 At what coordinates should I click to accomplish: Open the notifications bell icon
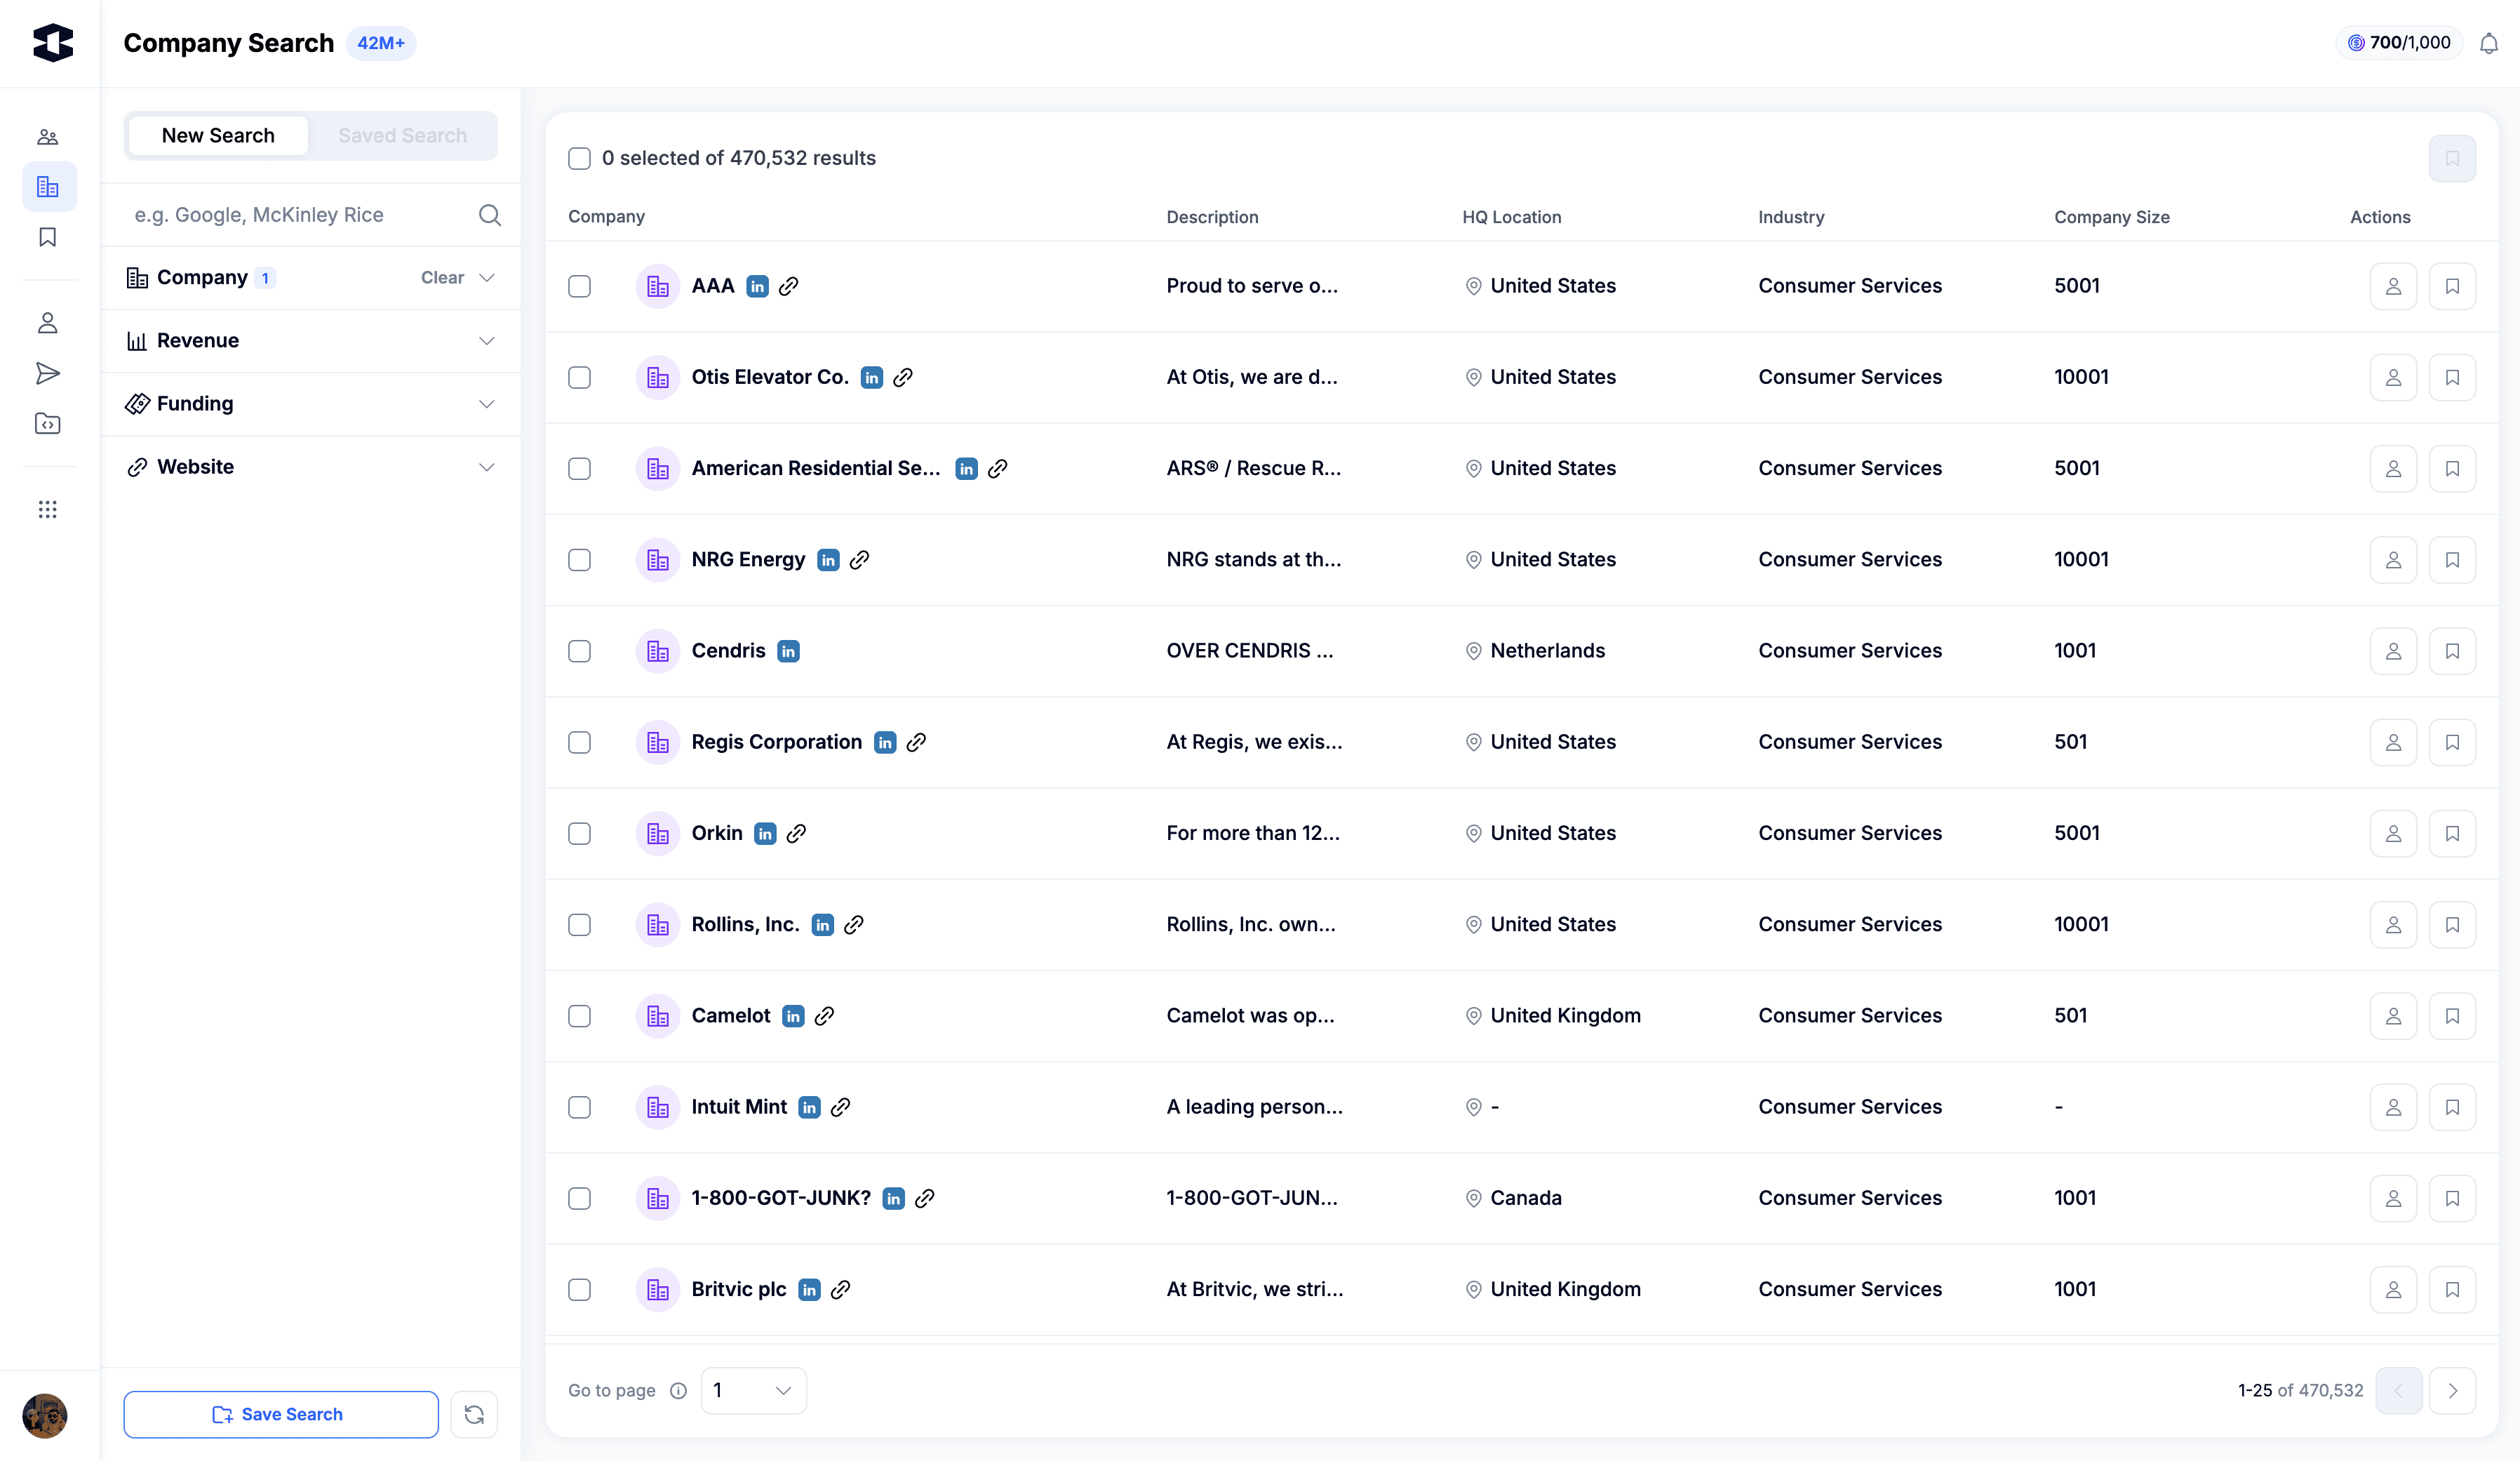[2488, 43]
